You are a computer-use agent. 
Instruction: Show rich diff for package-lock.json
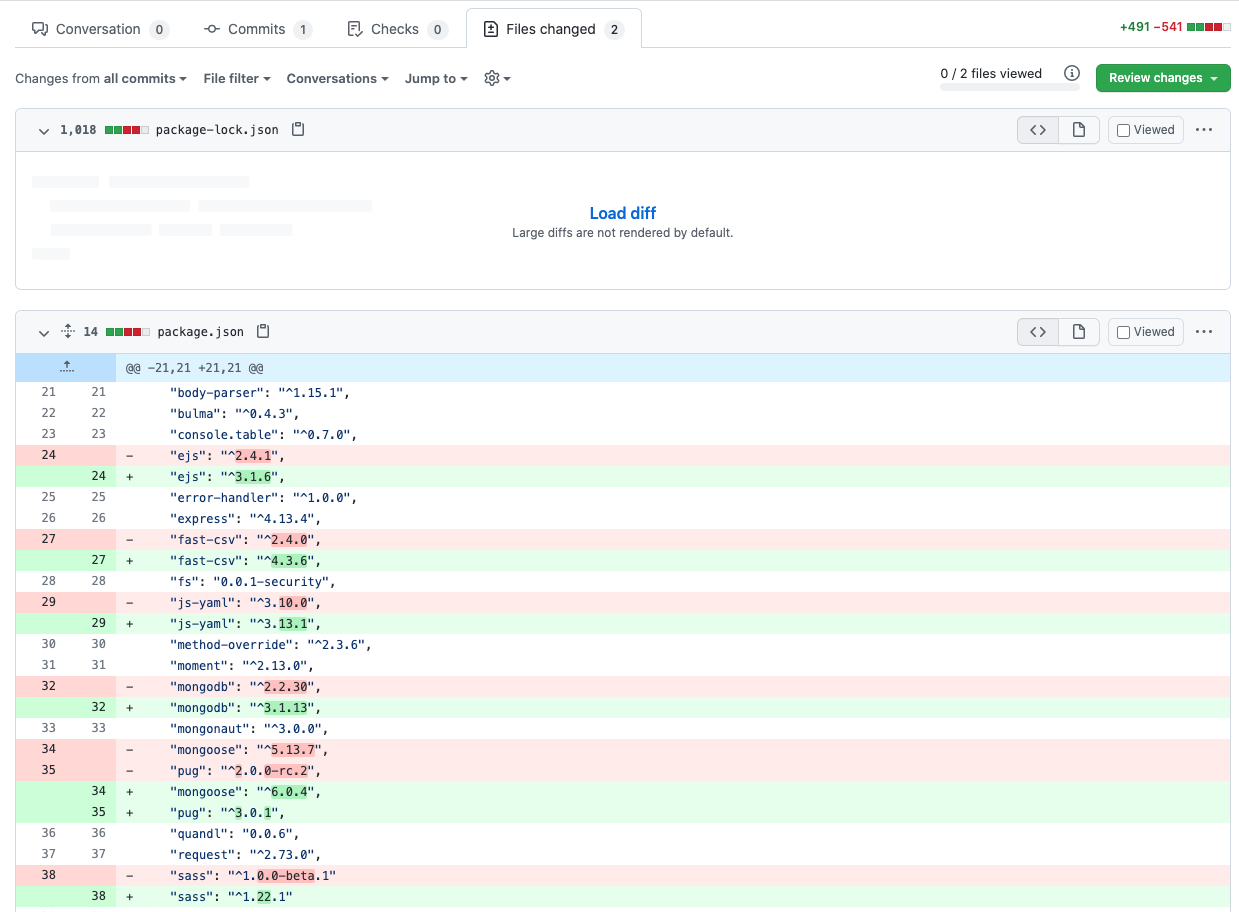[x=1079, y=130]
